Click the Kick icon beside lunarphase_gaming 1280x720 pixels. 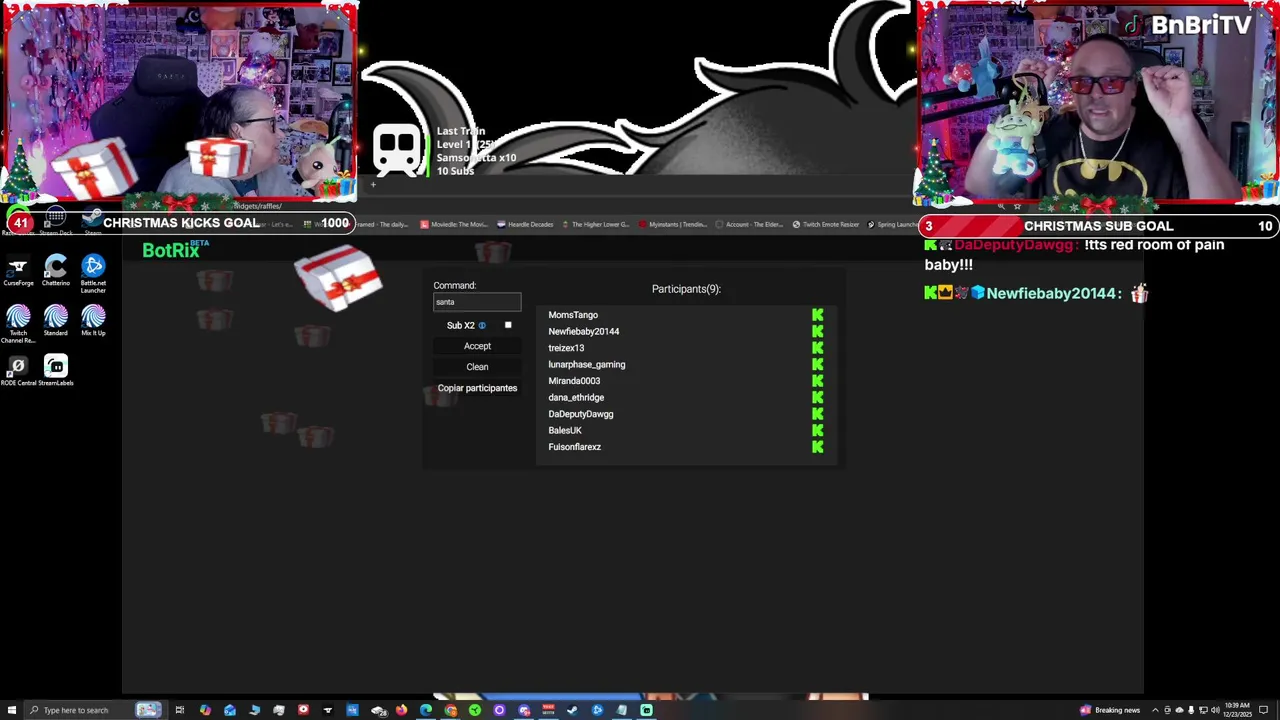pyautogui.click(x=817, y=364)
